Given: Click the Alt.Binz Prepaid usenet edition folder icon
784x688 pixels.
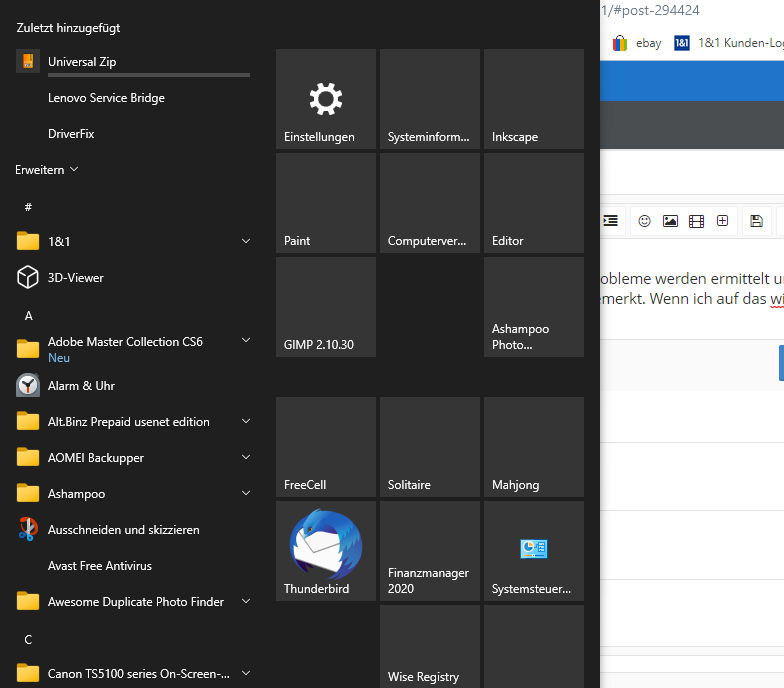Looking at the screenshot, I should click(x=28, y=421).
